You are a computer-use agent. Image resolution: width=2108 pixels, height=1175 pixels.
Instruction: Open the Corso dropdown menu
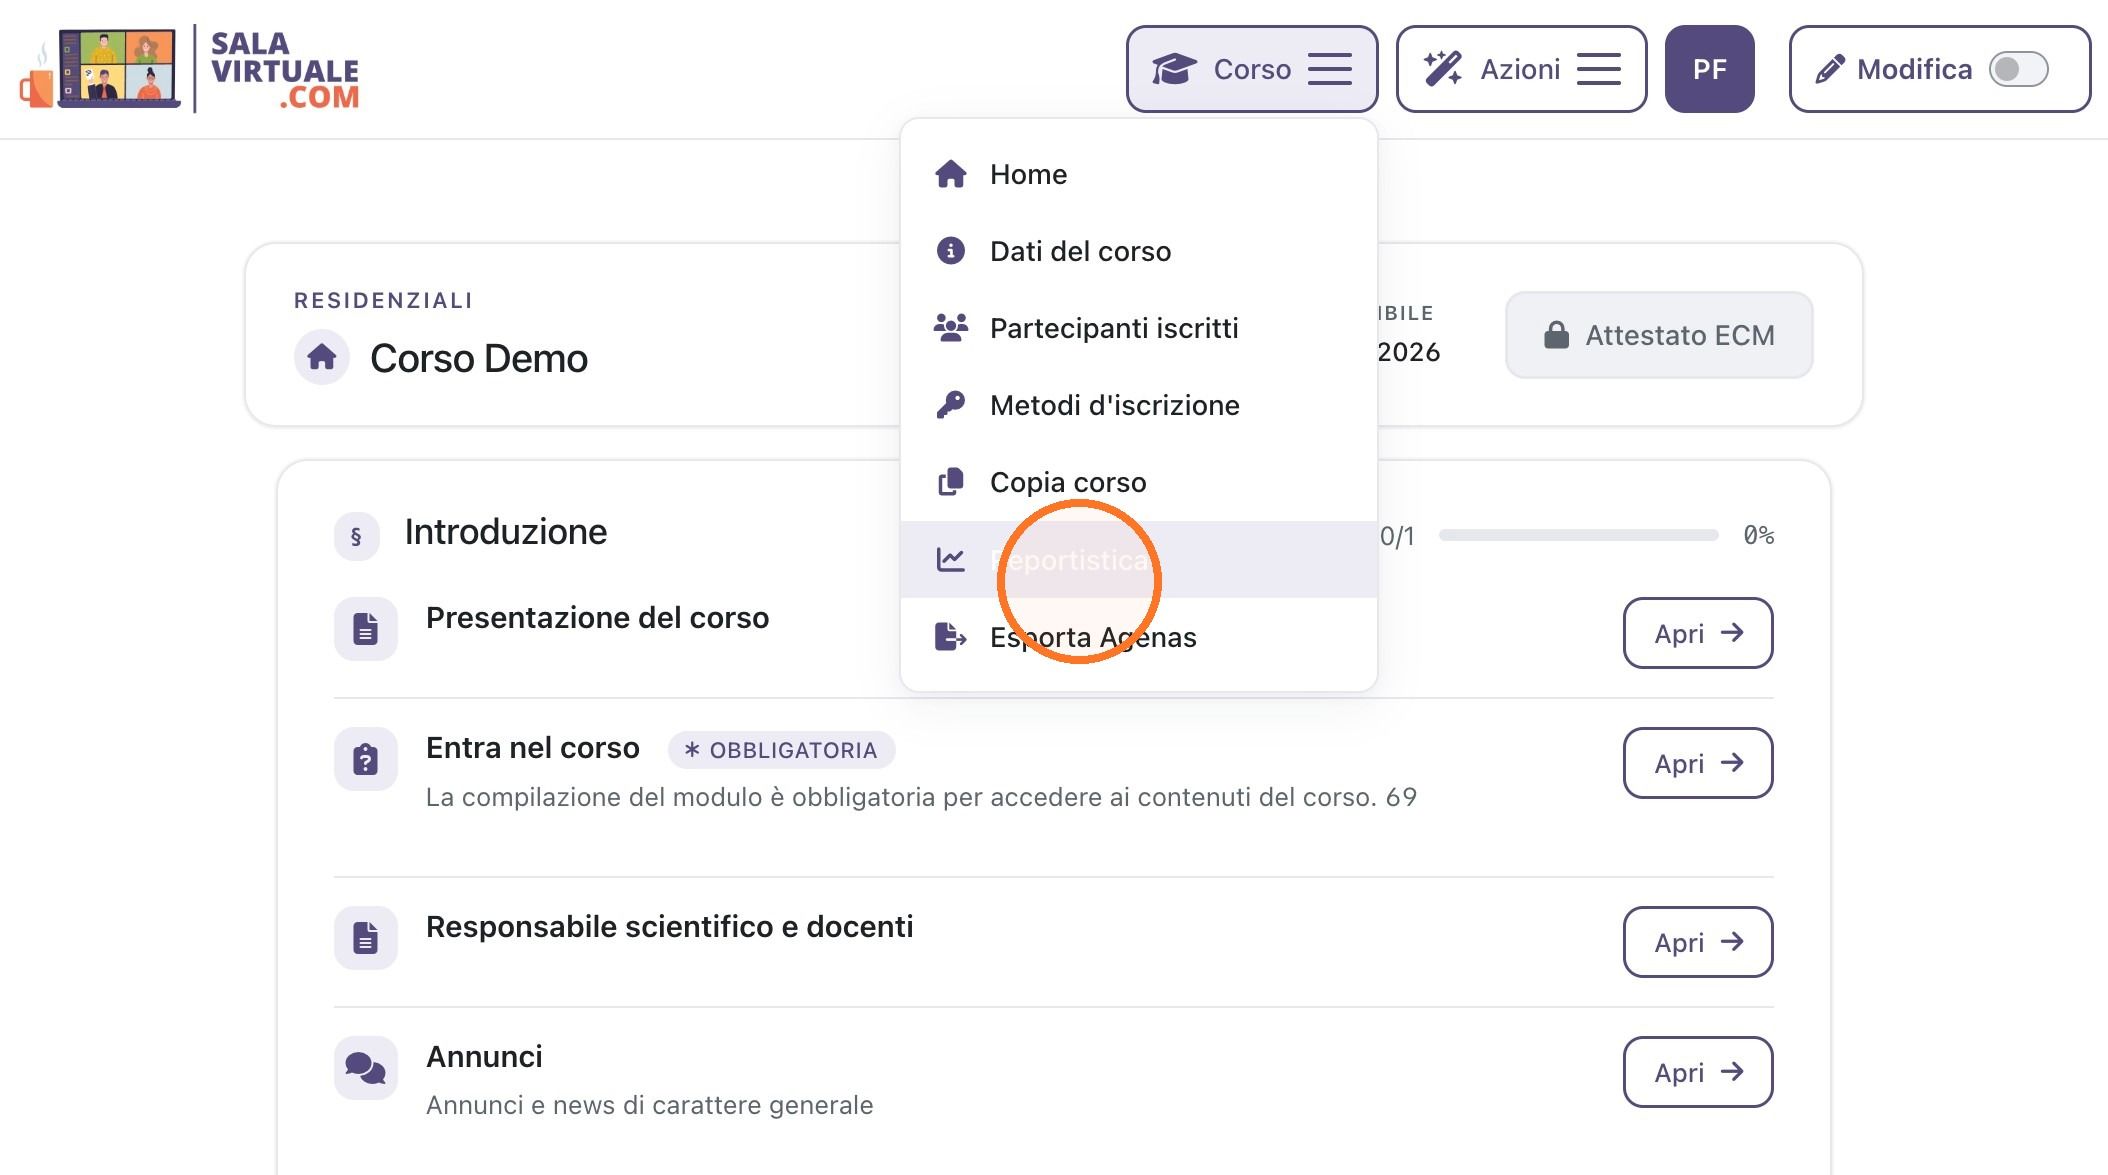point(1252,69)
